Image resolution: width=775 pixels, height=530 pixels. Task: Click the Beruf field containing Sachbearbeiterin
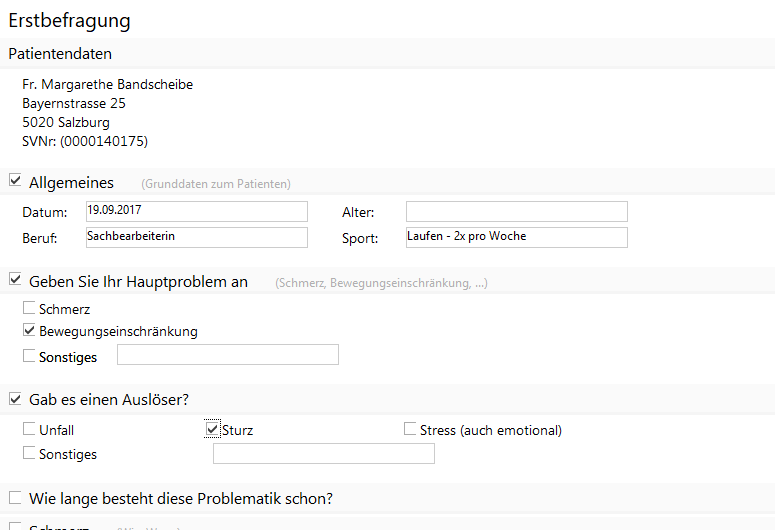pyautogui.click(x=196, y=237)
